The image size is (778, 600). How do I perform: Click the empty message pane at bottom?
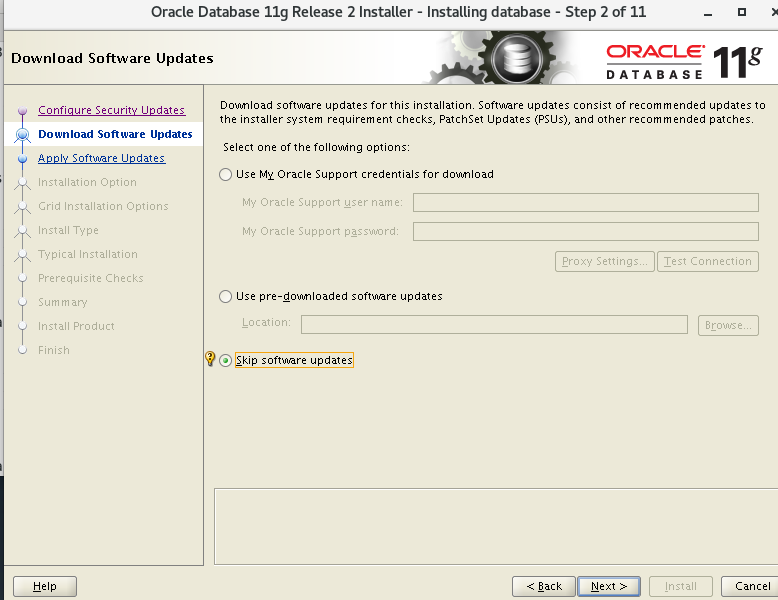click(496, 527)
